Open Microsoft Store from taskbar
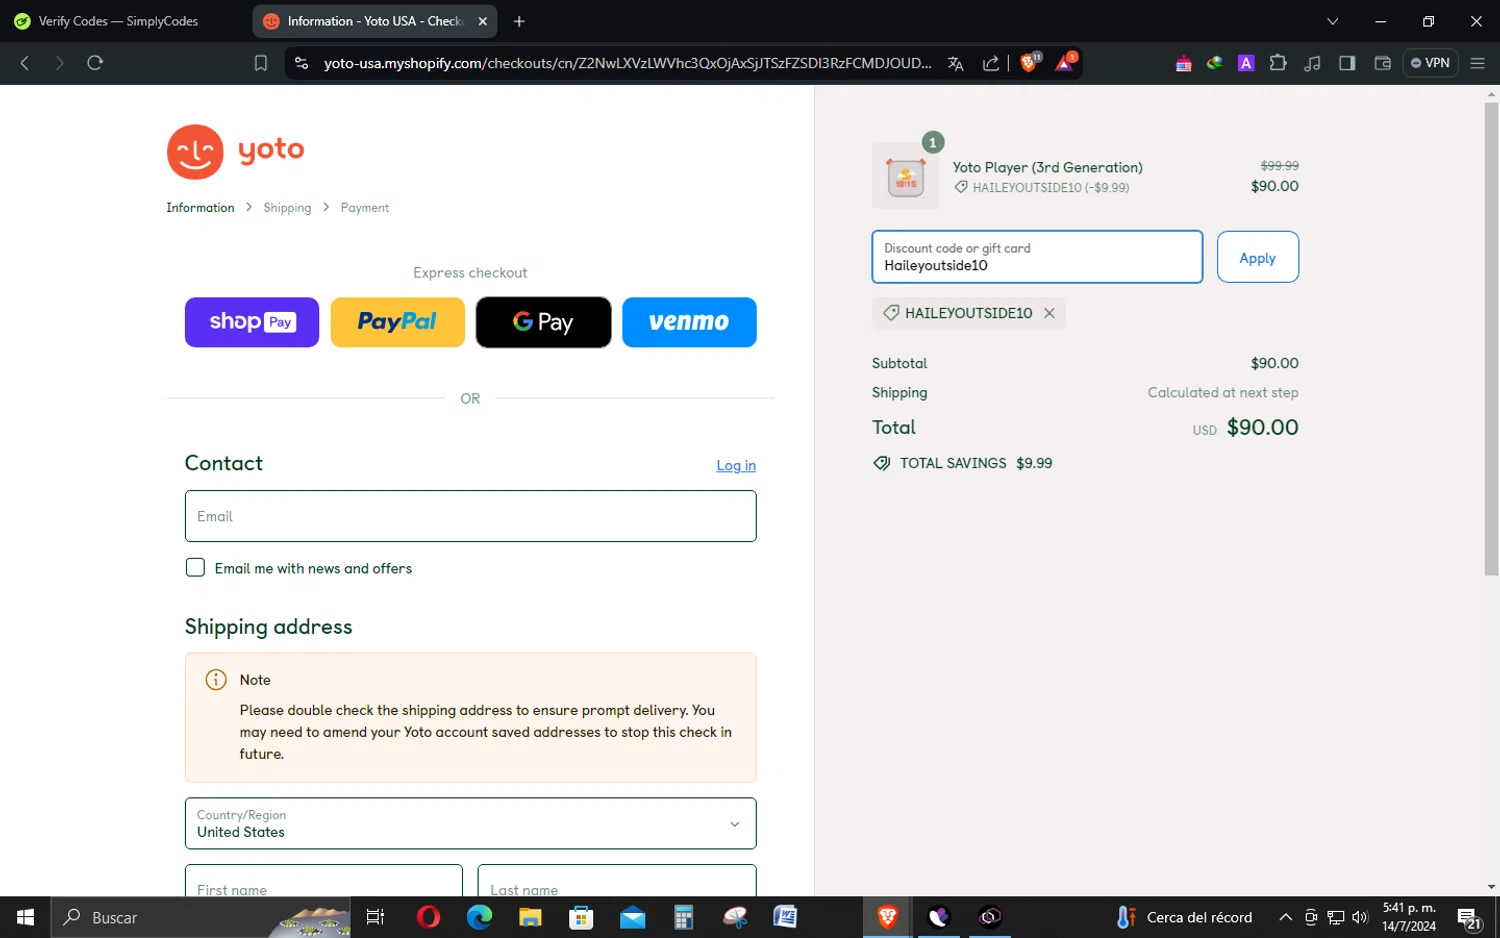 point(581,917)
